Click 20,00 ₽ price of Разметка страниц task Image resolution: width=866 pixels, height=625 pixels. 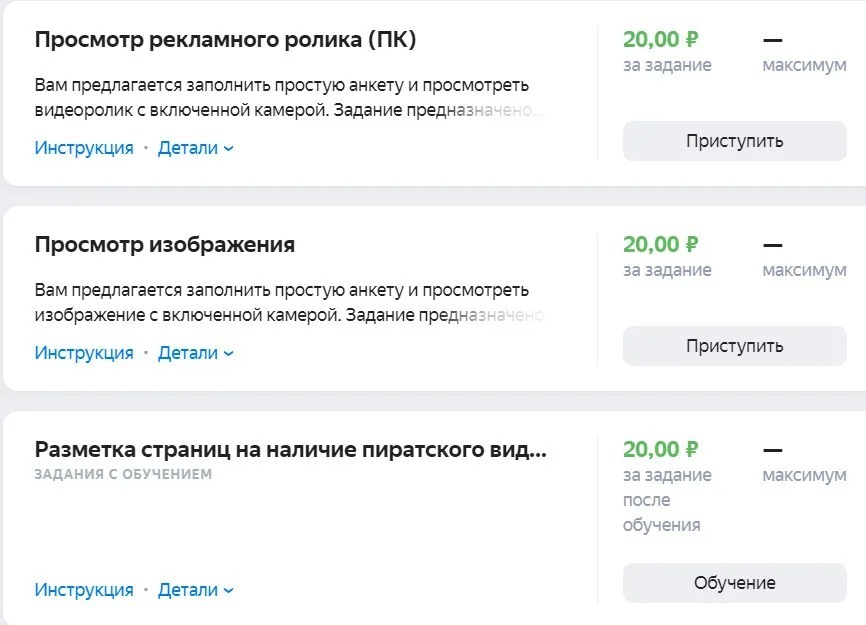click(x=660, y=450)
